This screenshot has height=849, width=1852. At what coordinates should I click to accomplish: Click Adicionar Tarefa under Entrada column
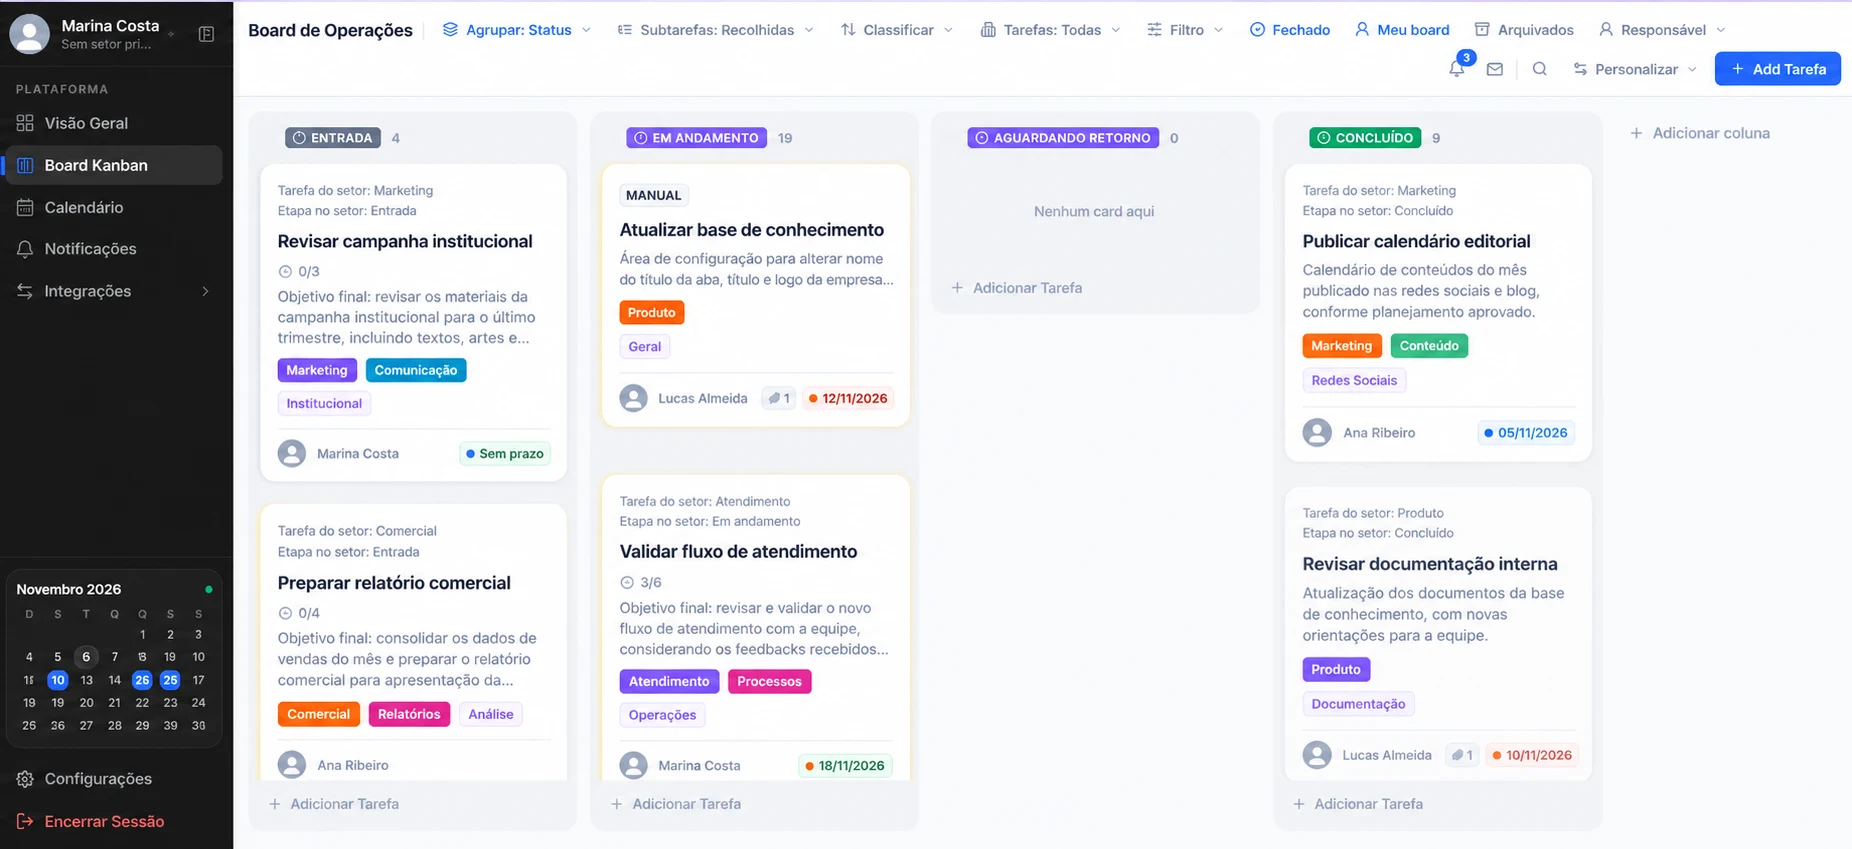334,804
